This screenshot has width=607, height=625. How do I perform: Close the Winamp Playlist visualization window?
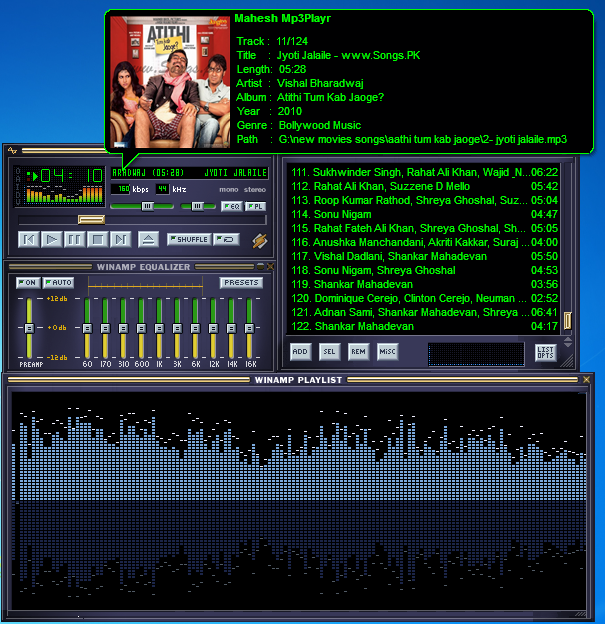click(x=586, y=380)
